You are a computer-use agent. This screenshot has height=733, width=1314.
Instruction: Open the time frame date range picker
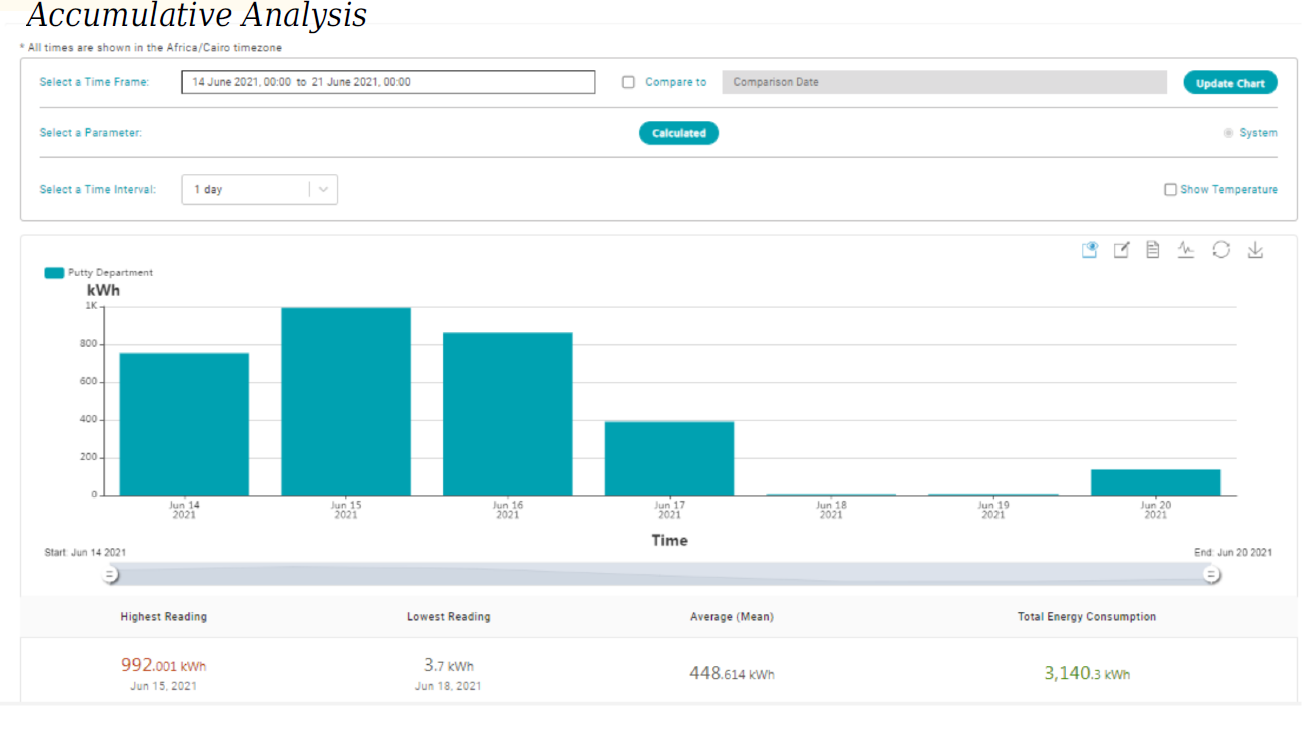[x=388, y=83]
